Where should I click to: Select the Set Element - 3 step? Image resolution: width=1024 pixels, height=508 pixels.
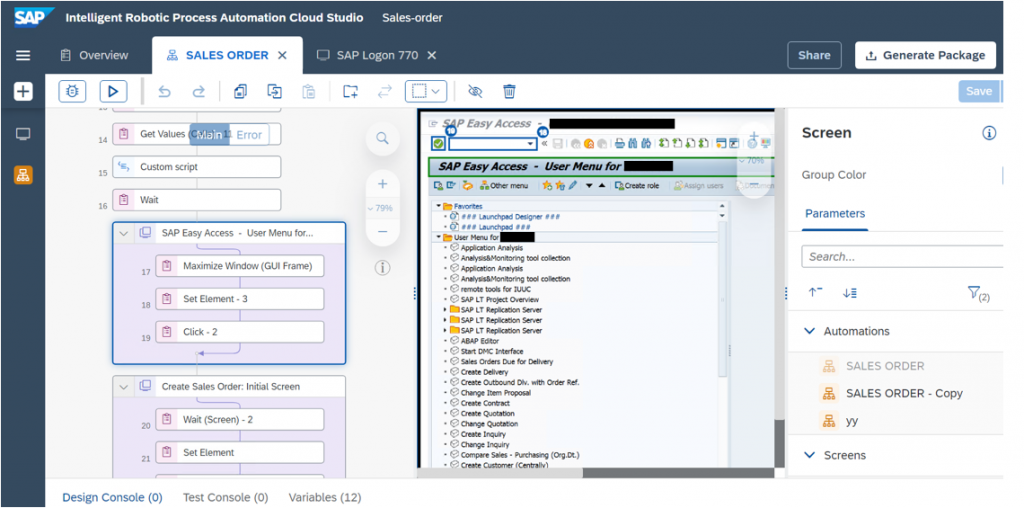point(240,298)
